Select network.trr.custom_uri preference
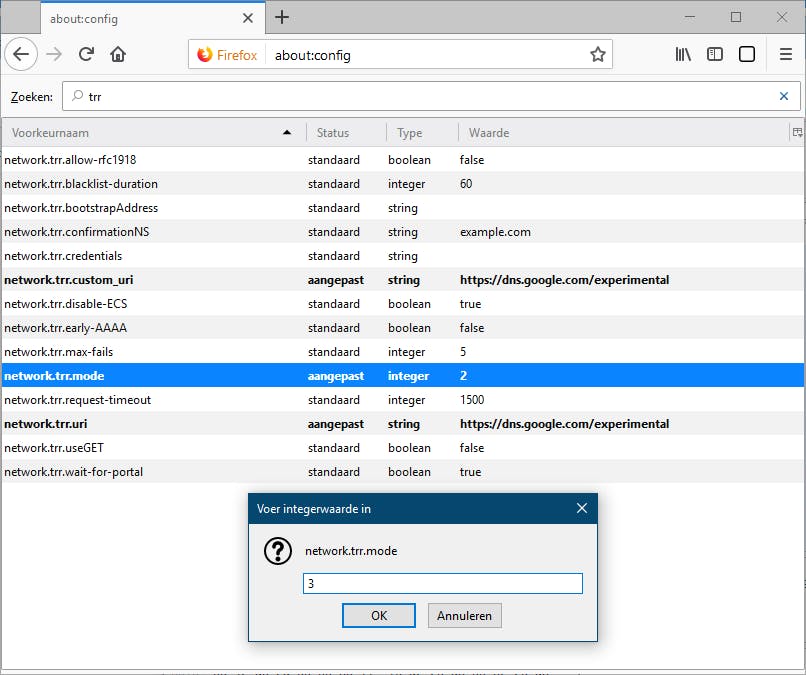 tap(403, 280)
